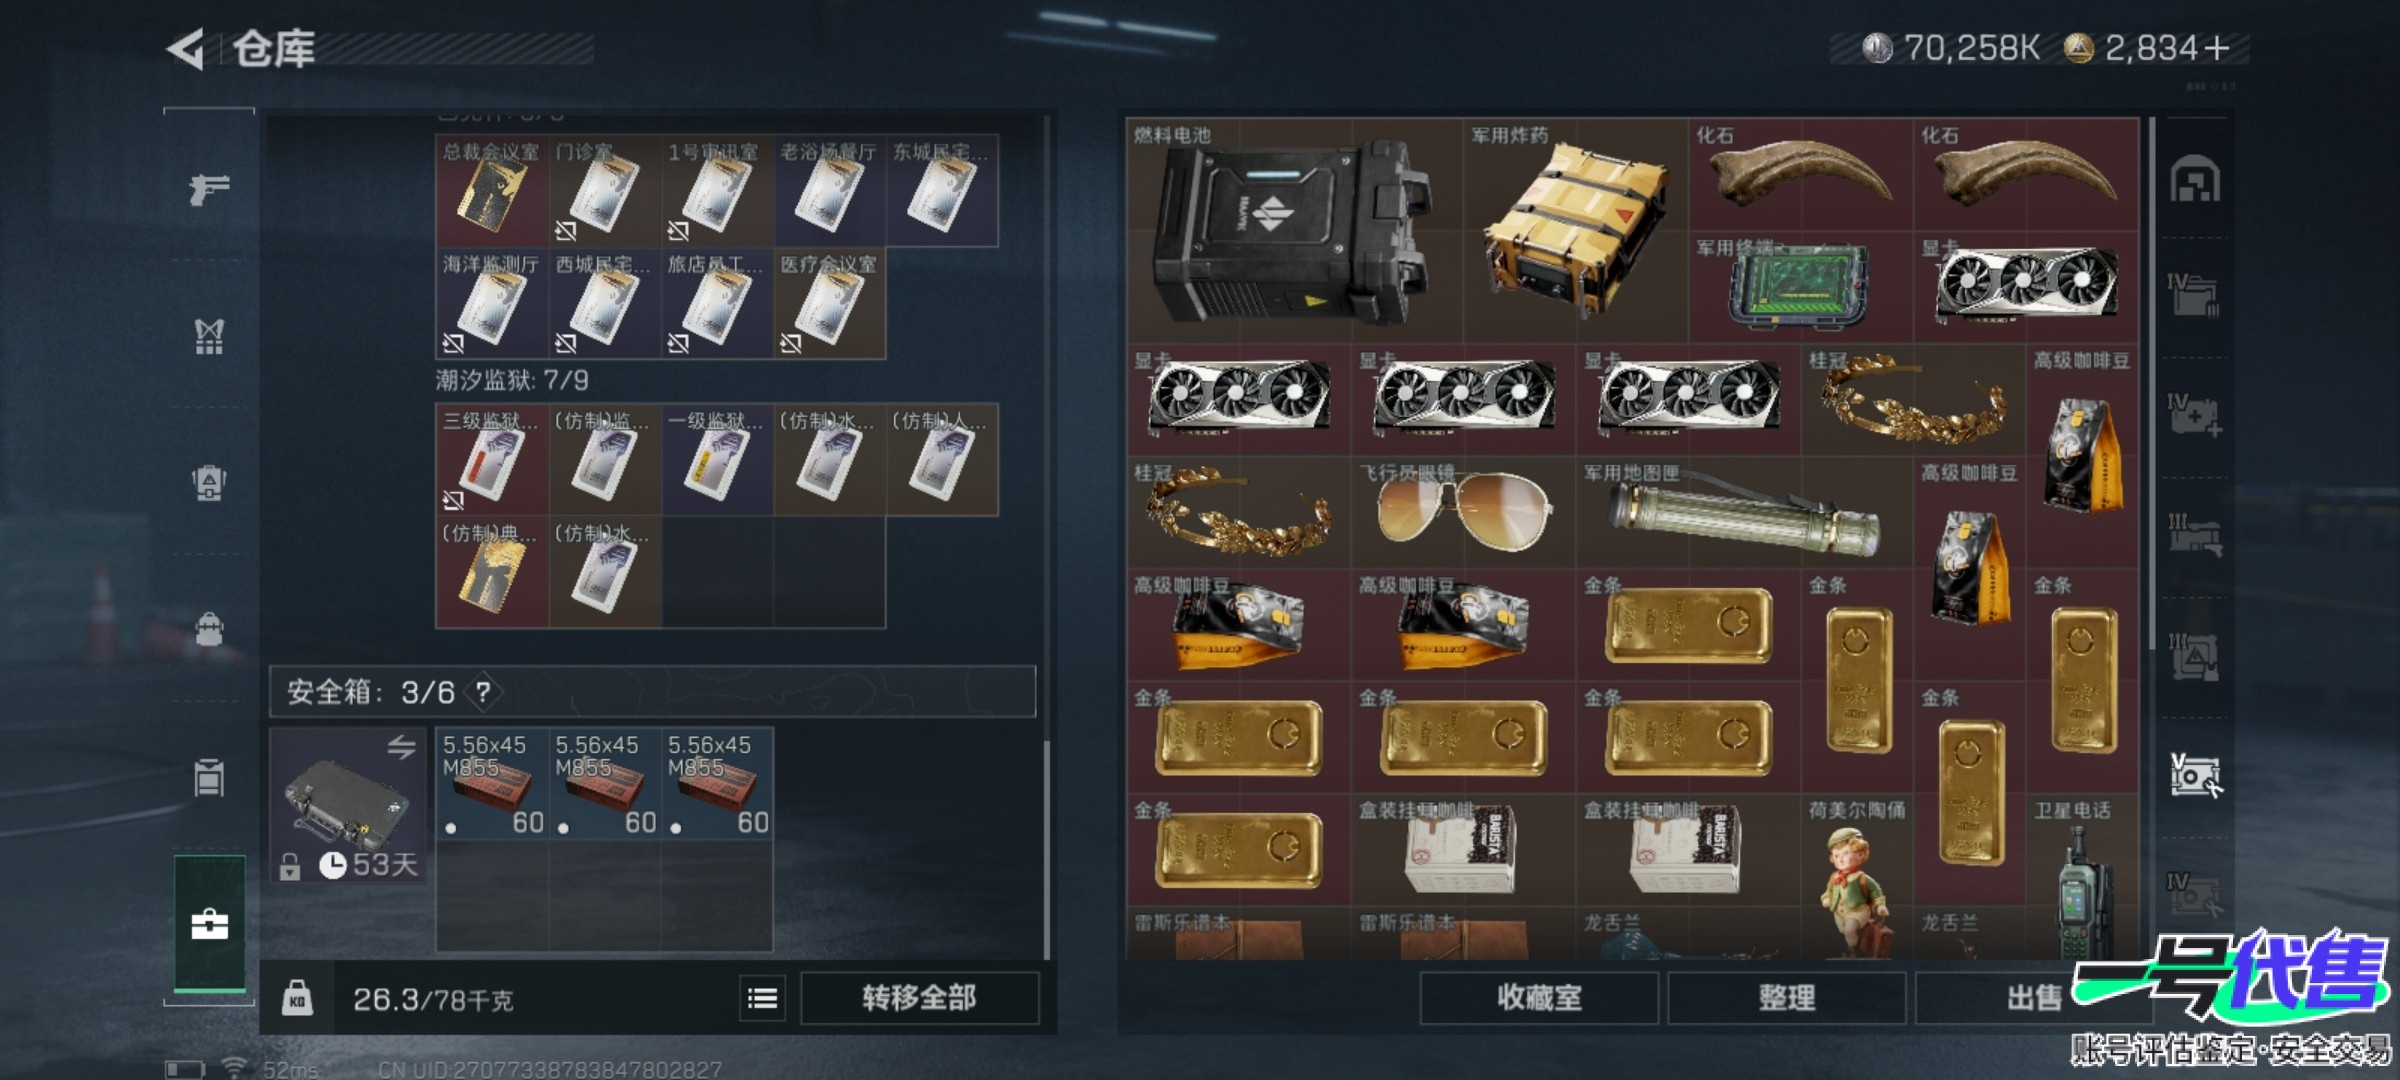2400x1080 pixels.
Task: Add currency with the plus beside 2,834
Action: pos(2216,48)
